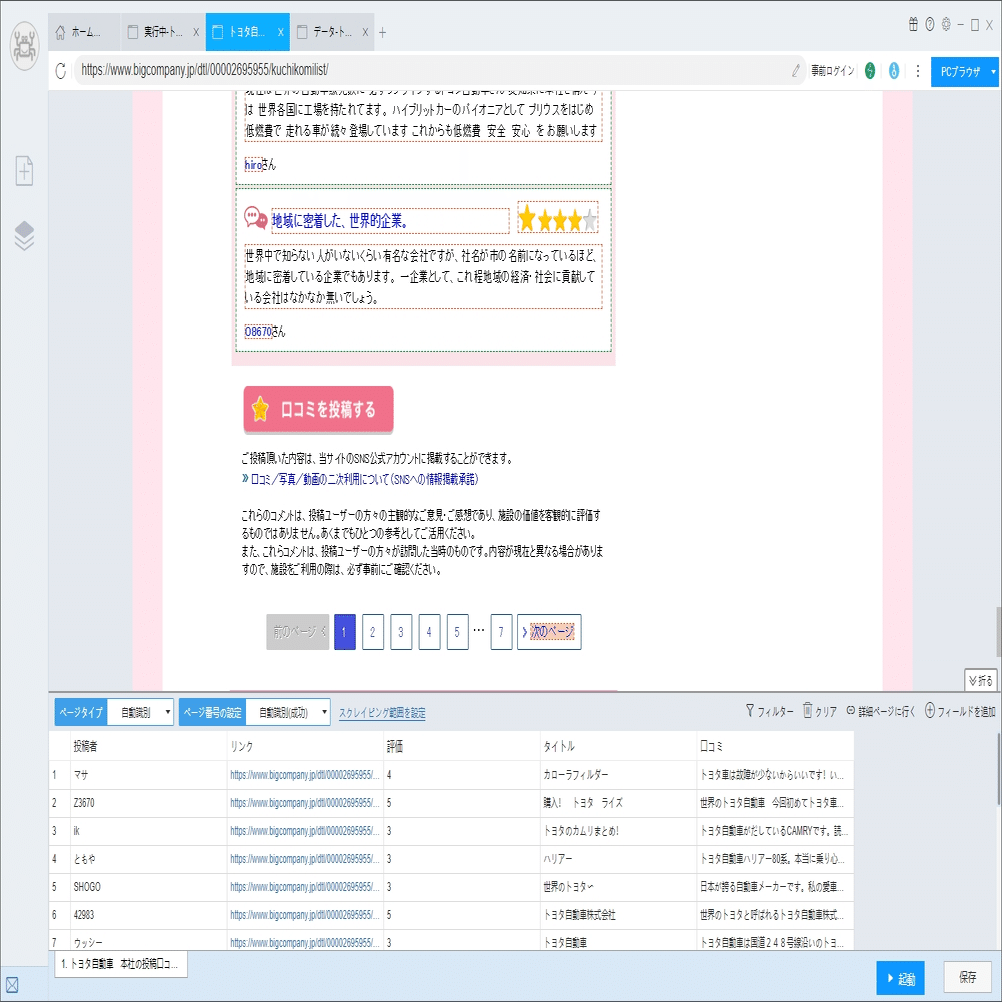Select the cell カローラフィルダー

pyautogui.click(x=618, y=775)
